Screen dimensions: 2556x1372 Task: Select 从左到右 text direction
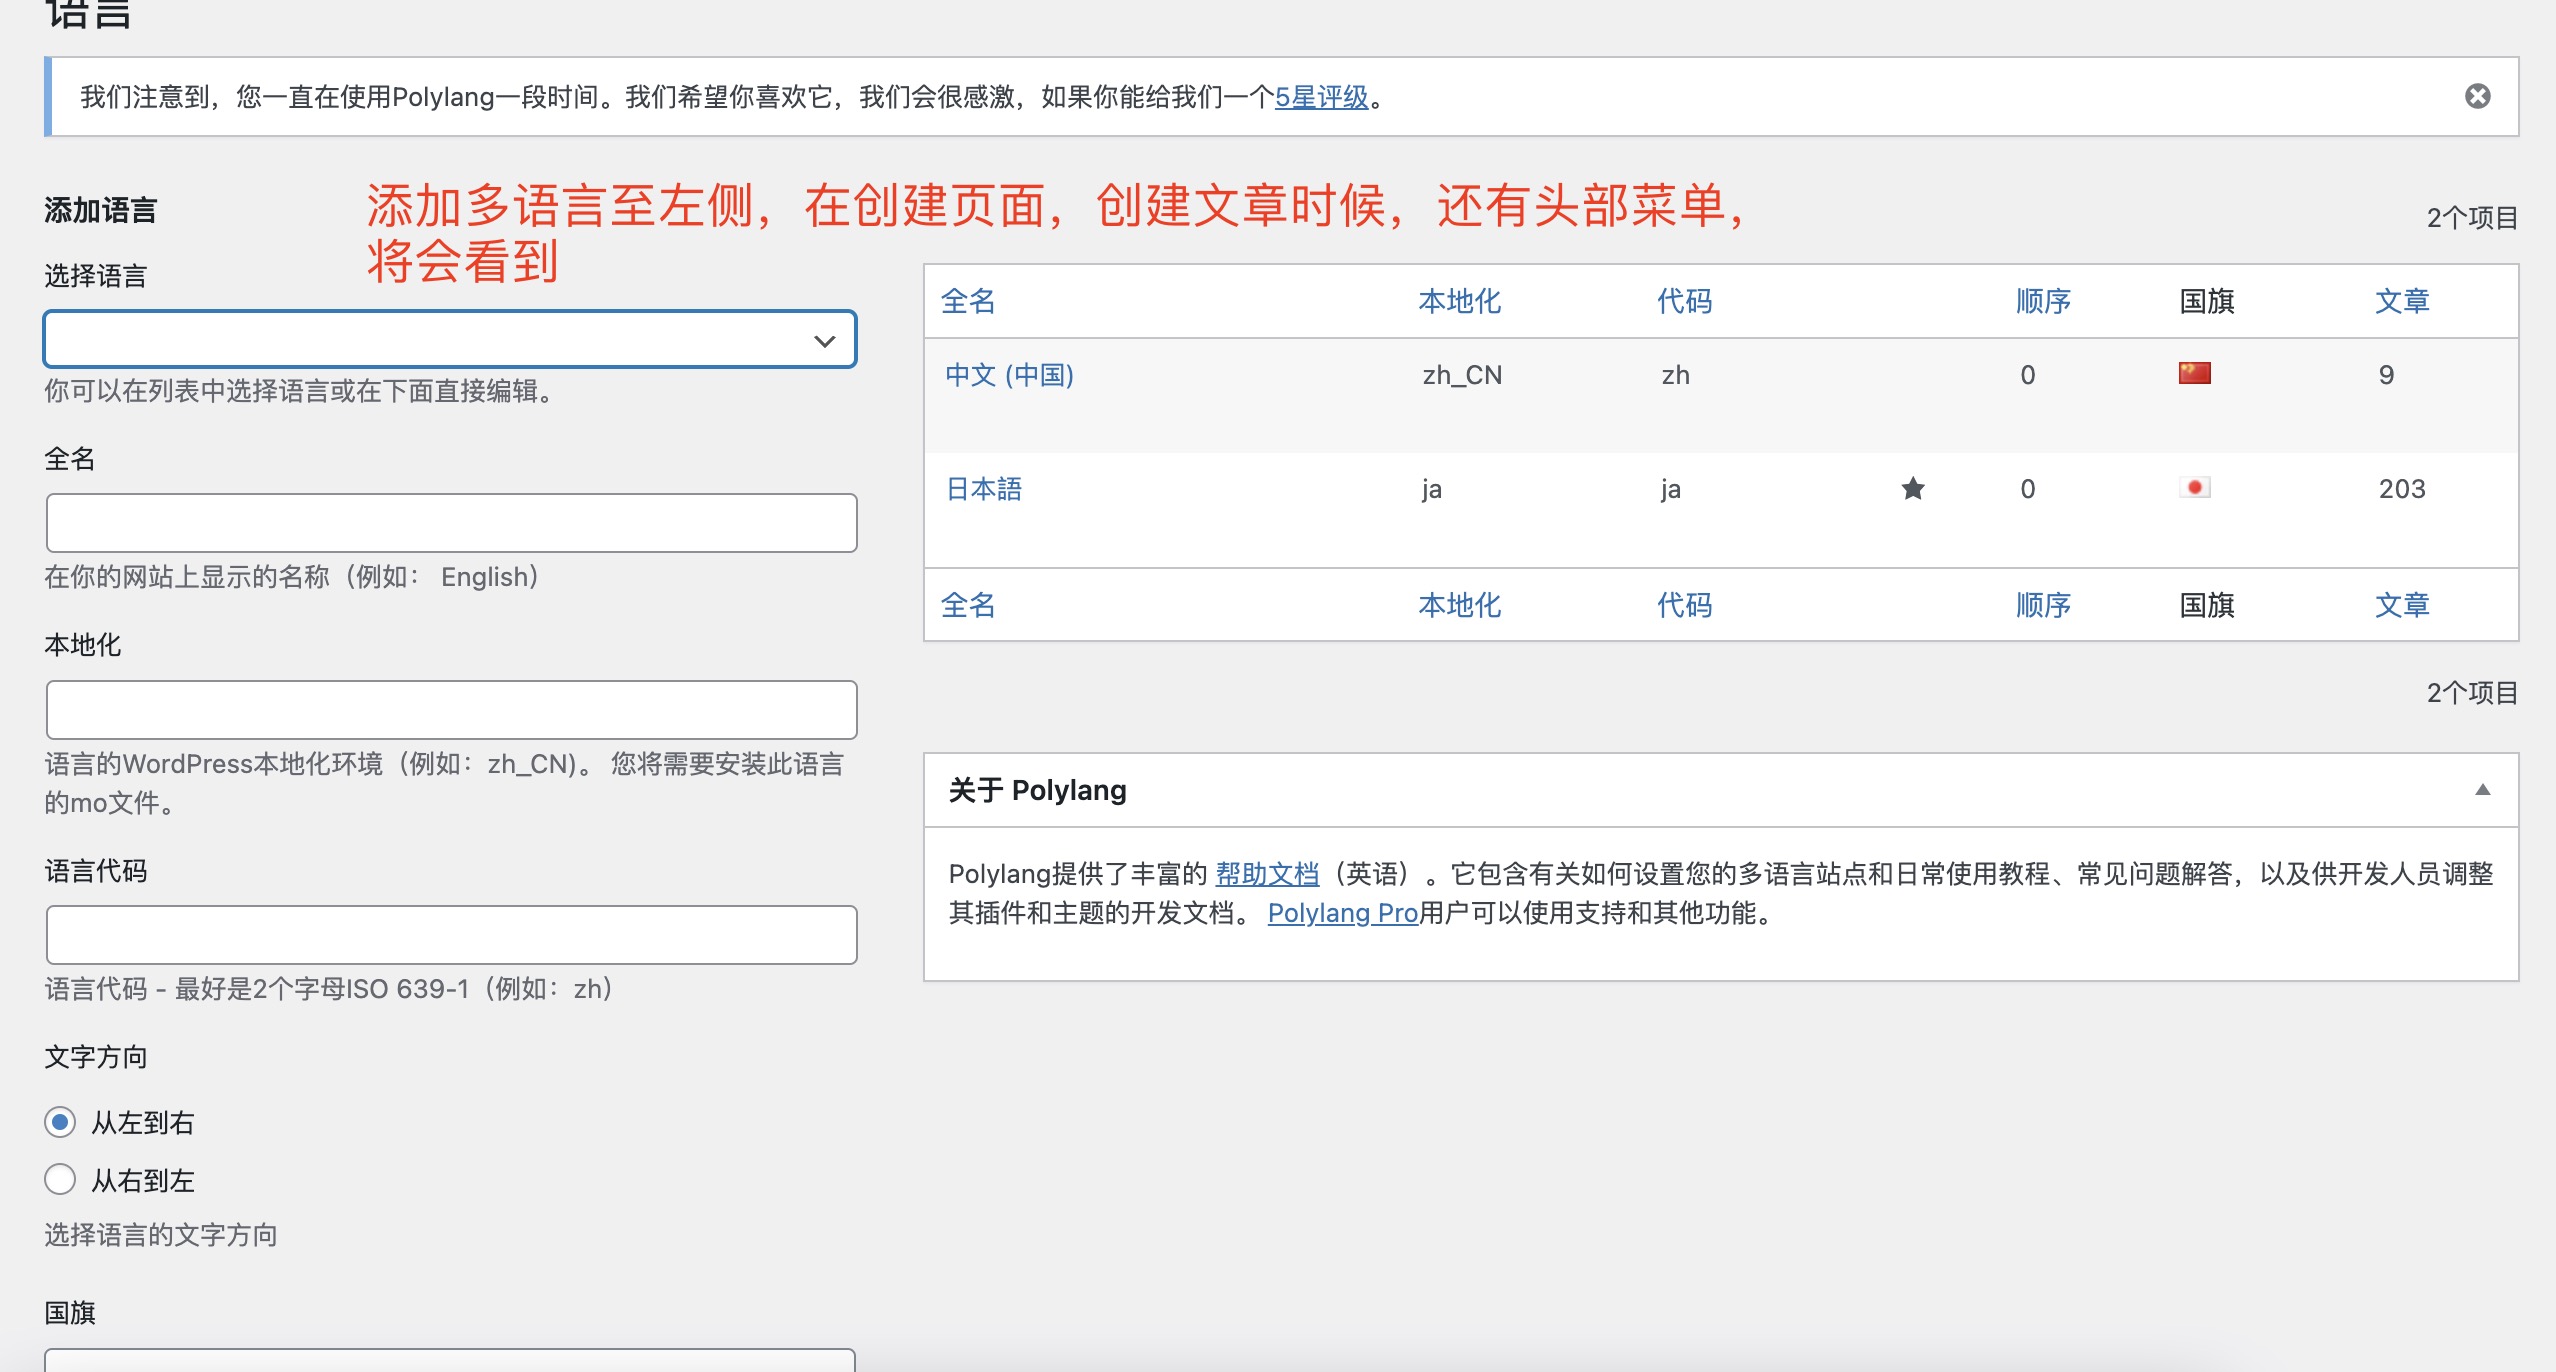(60, 1122)
